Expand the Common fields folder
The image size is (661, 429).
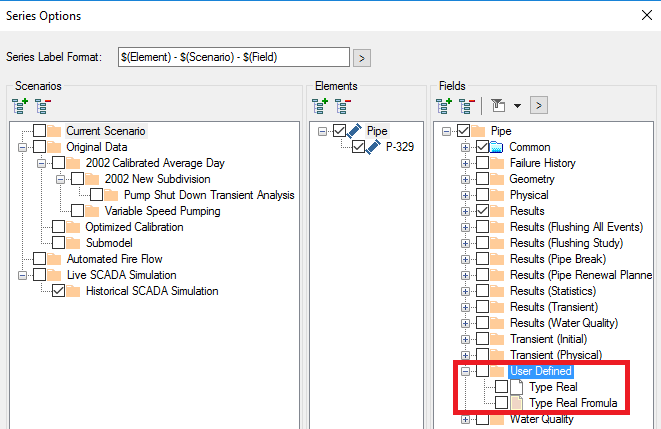(x=465, y=147)
